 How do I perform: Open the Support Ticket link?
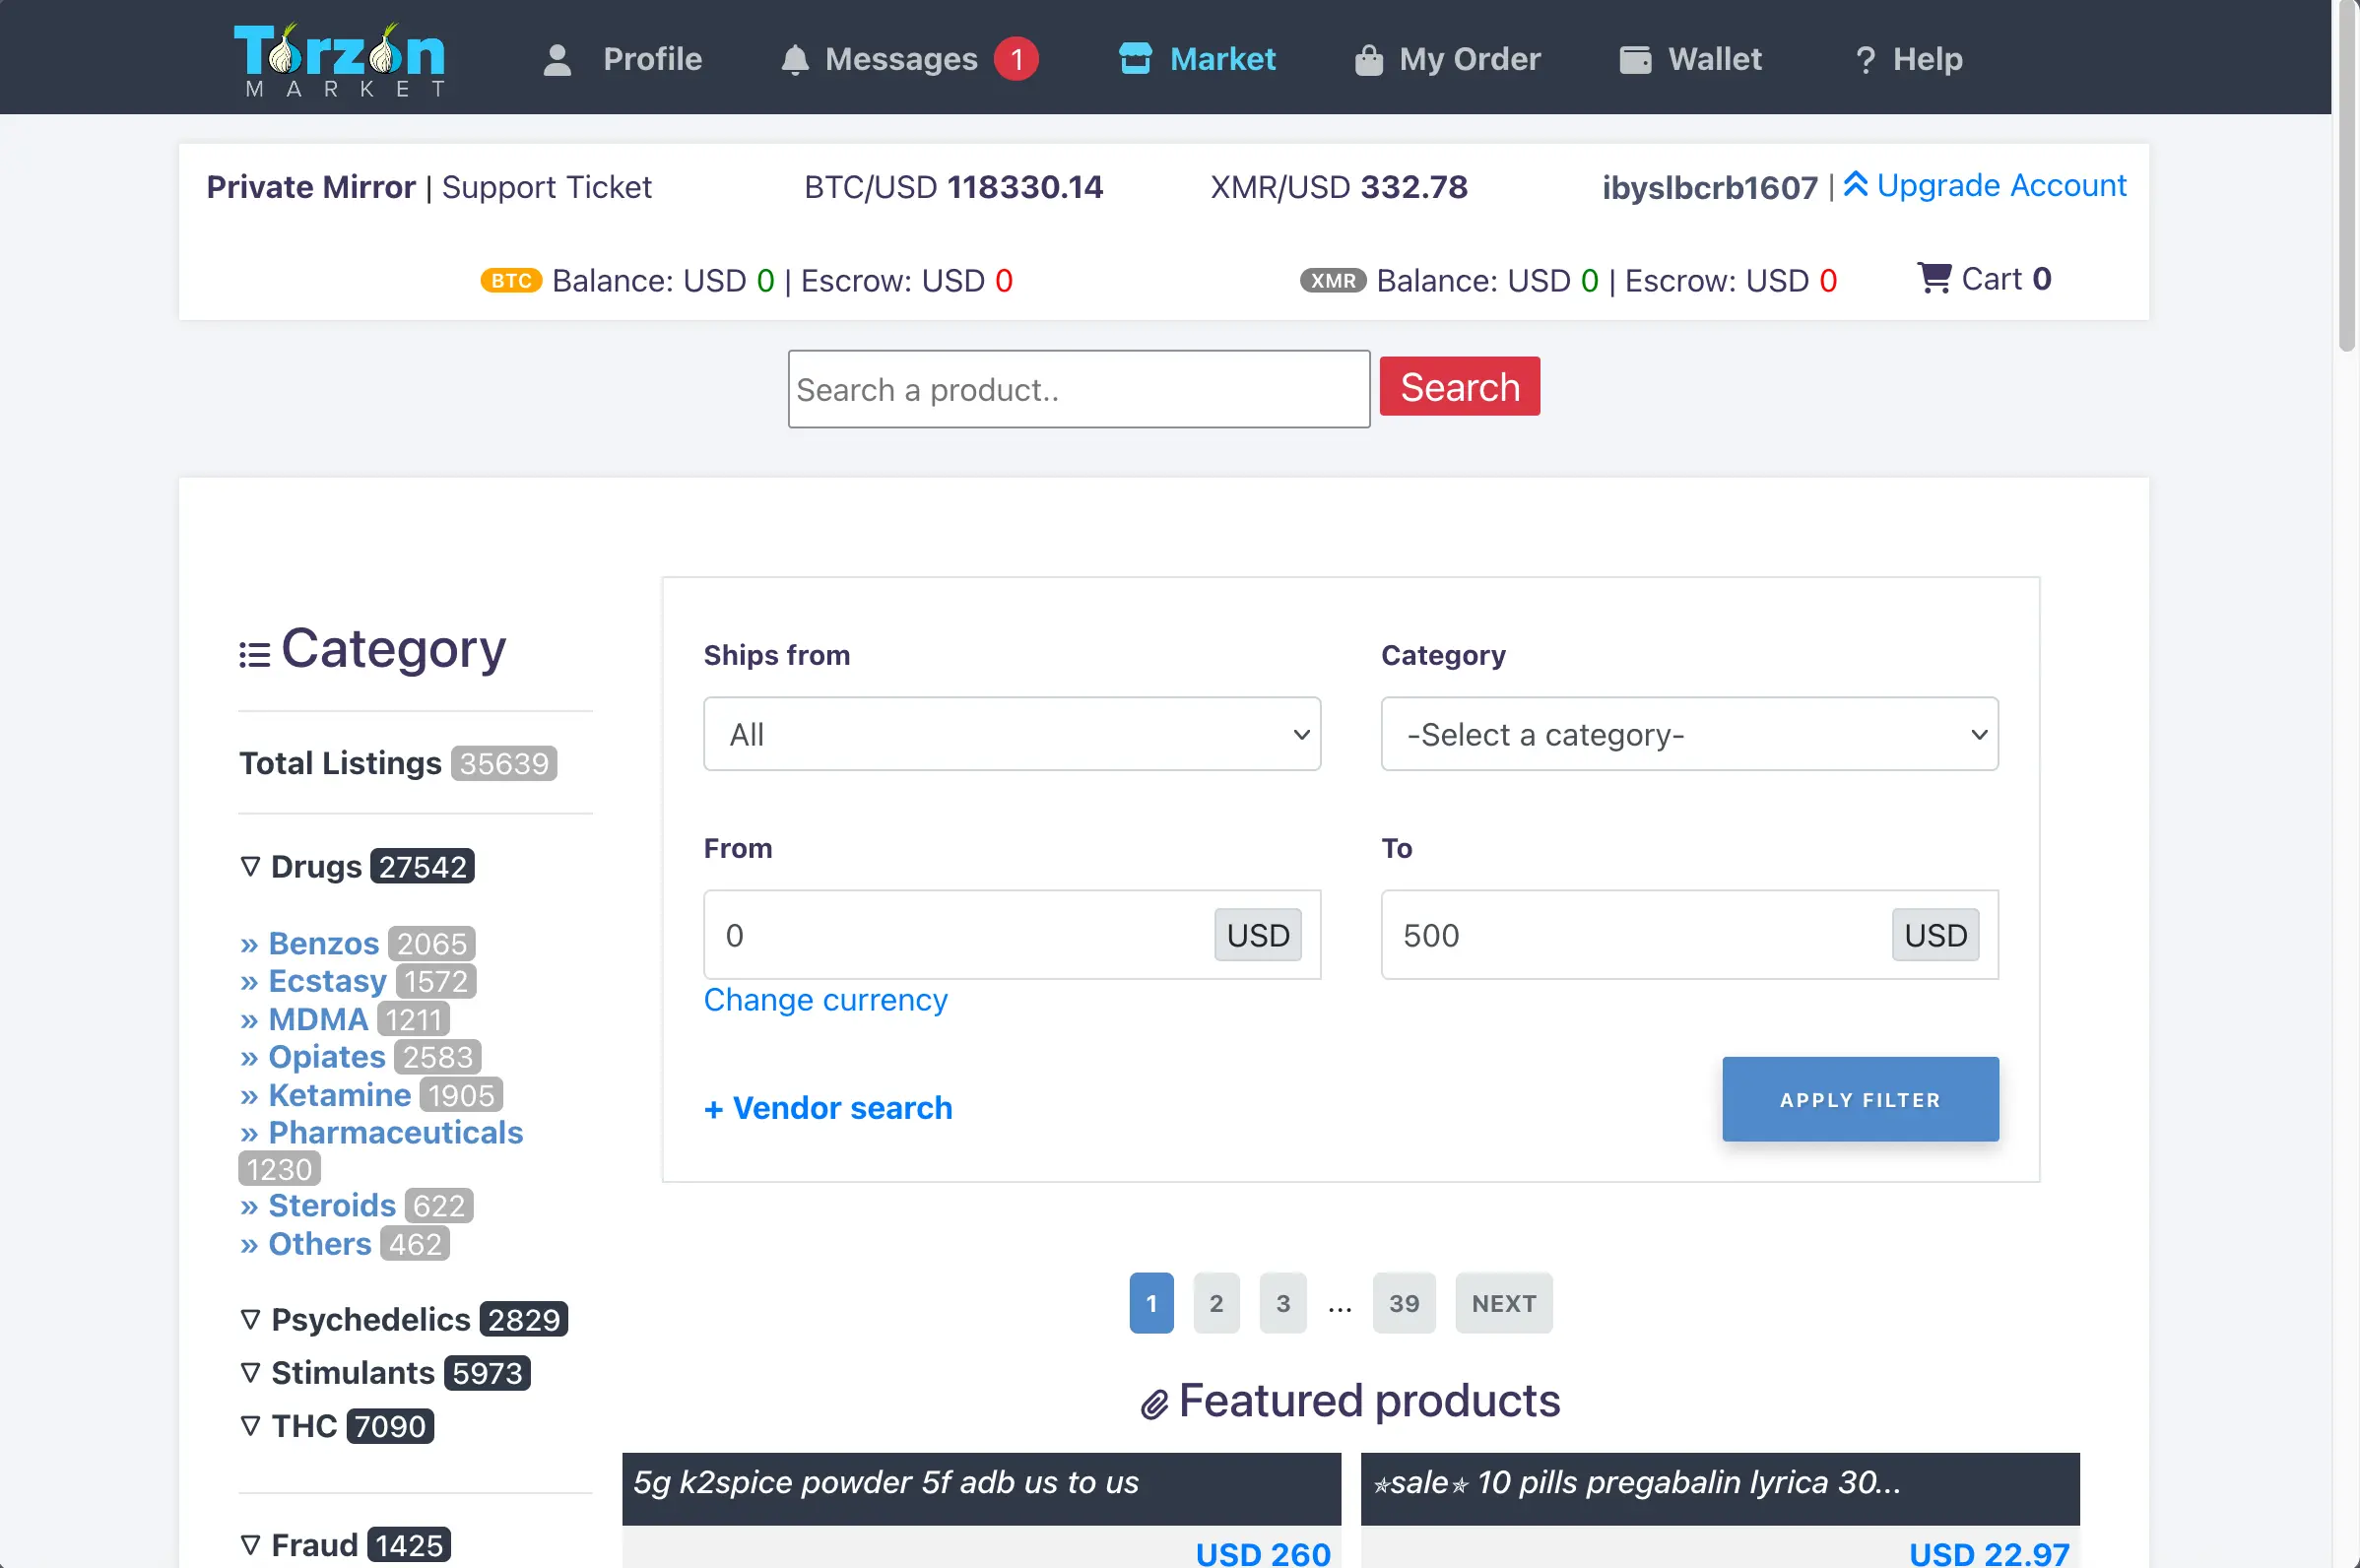tap(547, 187)
